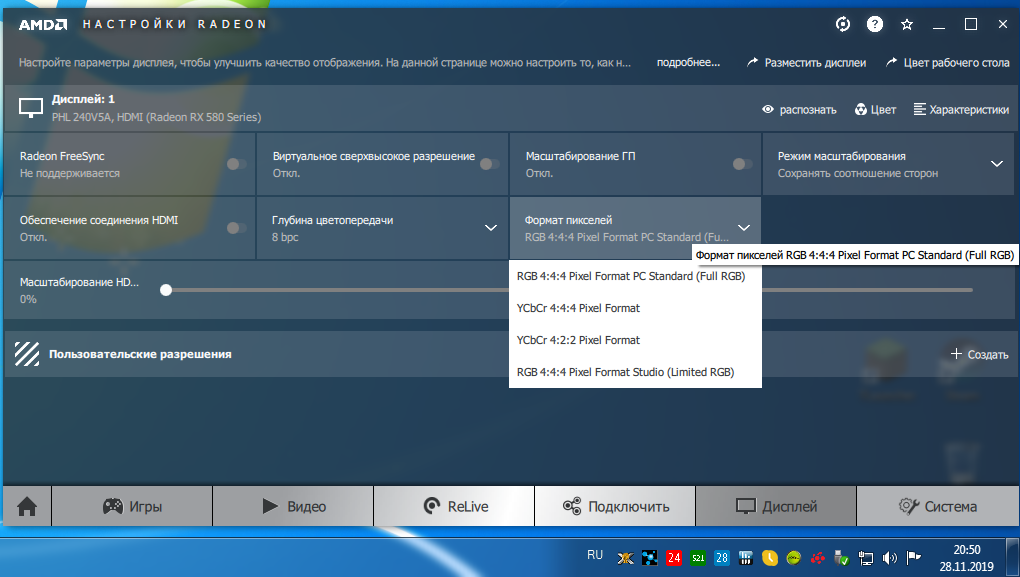Click распознать display button

tap(799, 109)
